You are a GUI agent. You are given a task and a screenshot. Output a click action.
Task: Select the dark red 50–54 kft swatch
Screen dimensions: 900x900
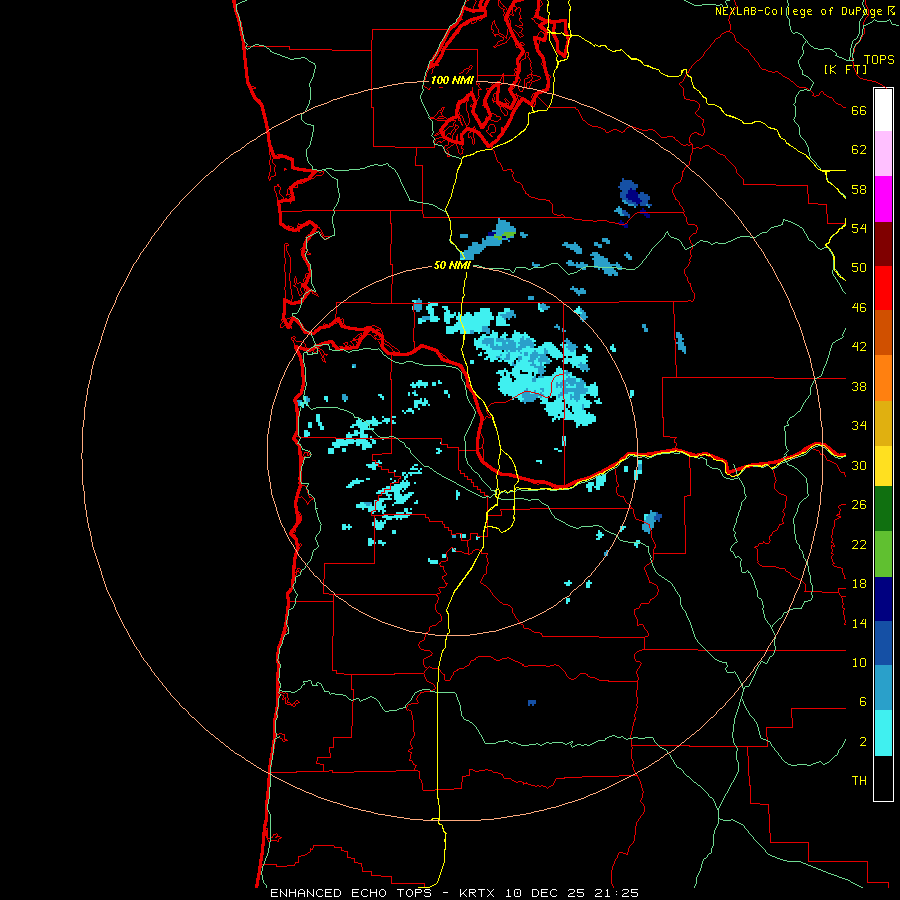click(x=883, y=243)
